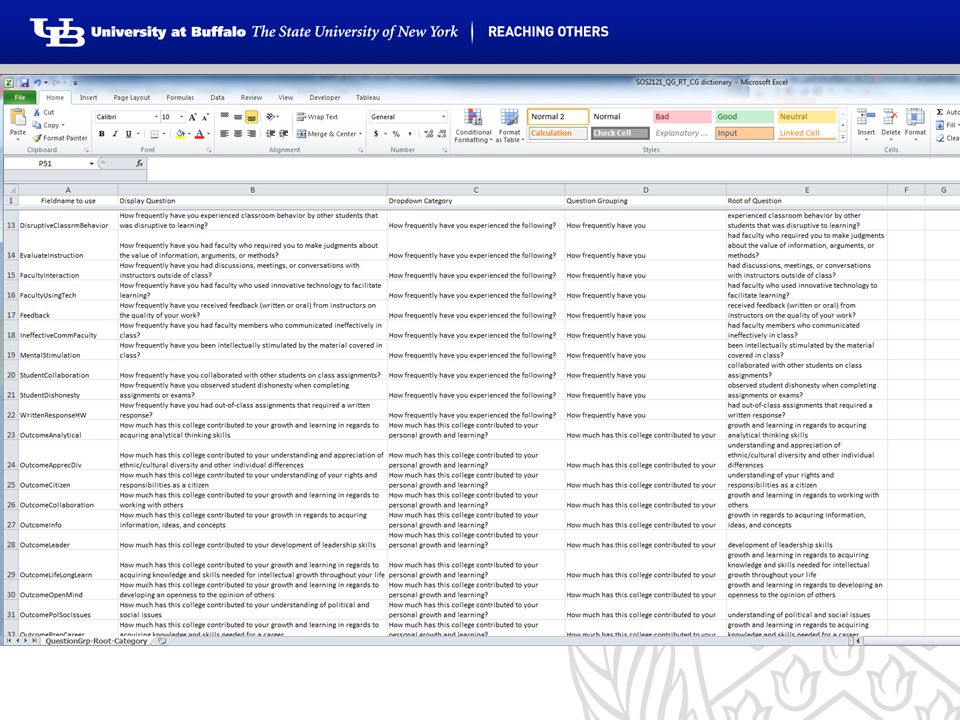Image resolution: width=960 pixels, height=720 pixels.
Task: Click the fx insert function icon
Action: click(140, 163)
